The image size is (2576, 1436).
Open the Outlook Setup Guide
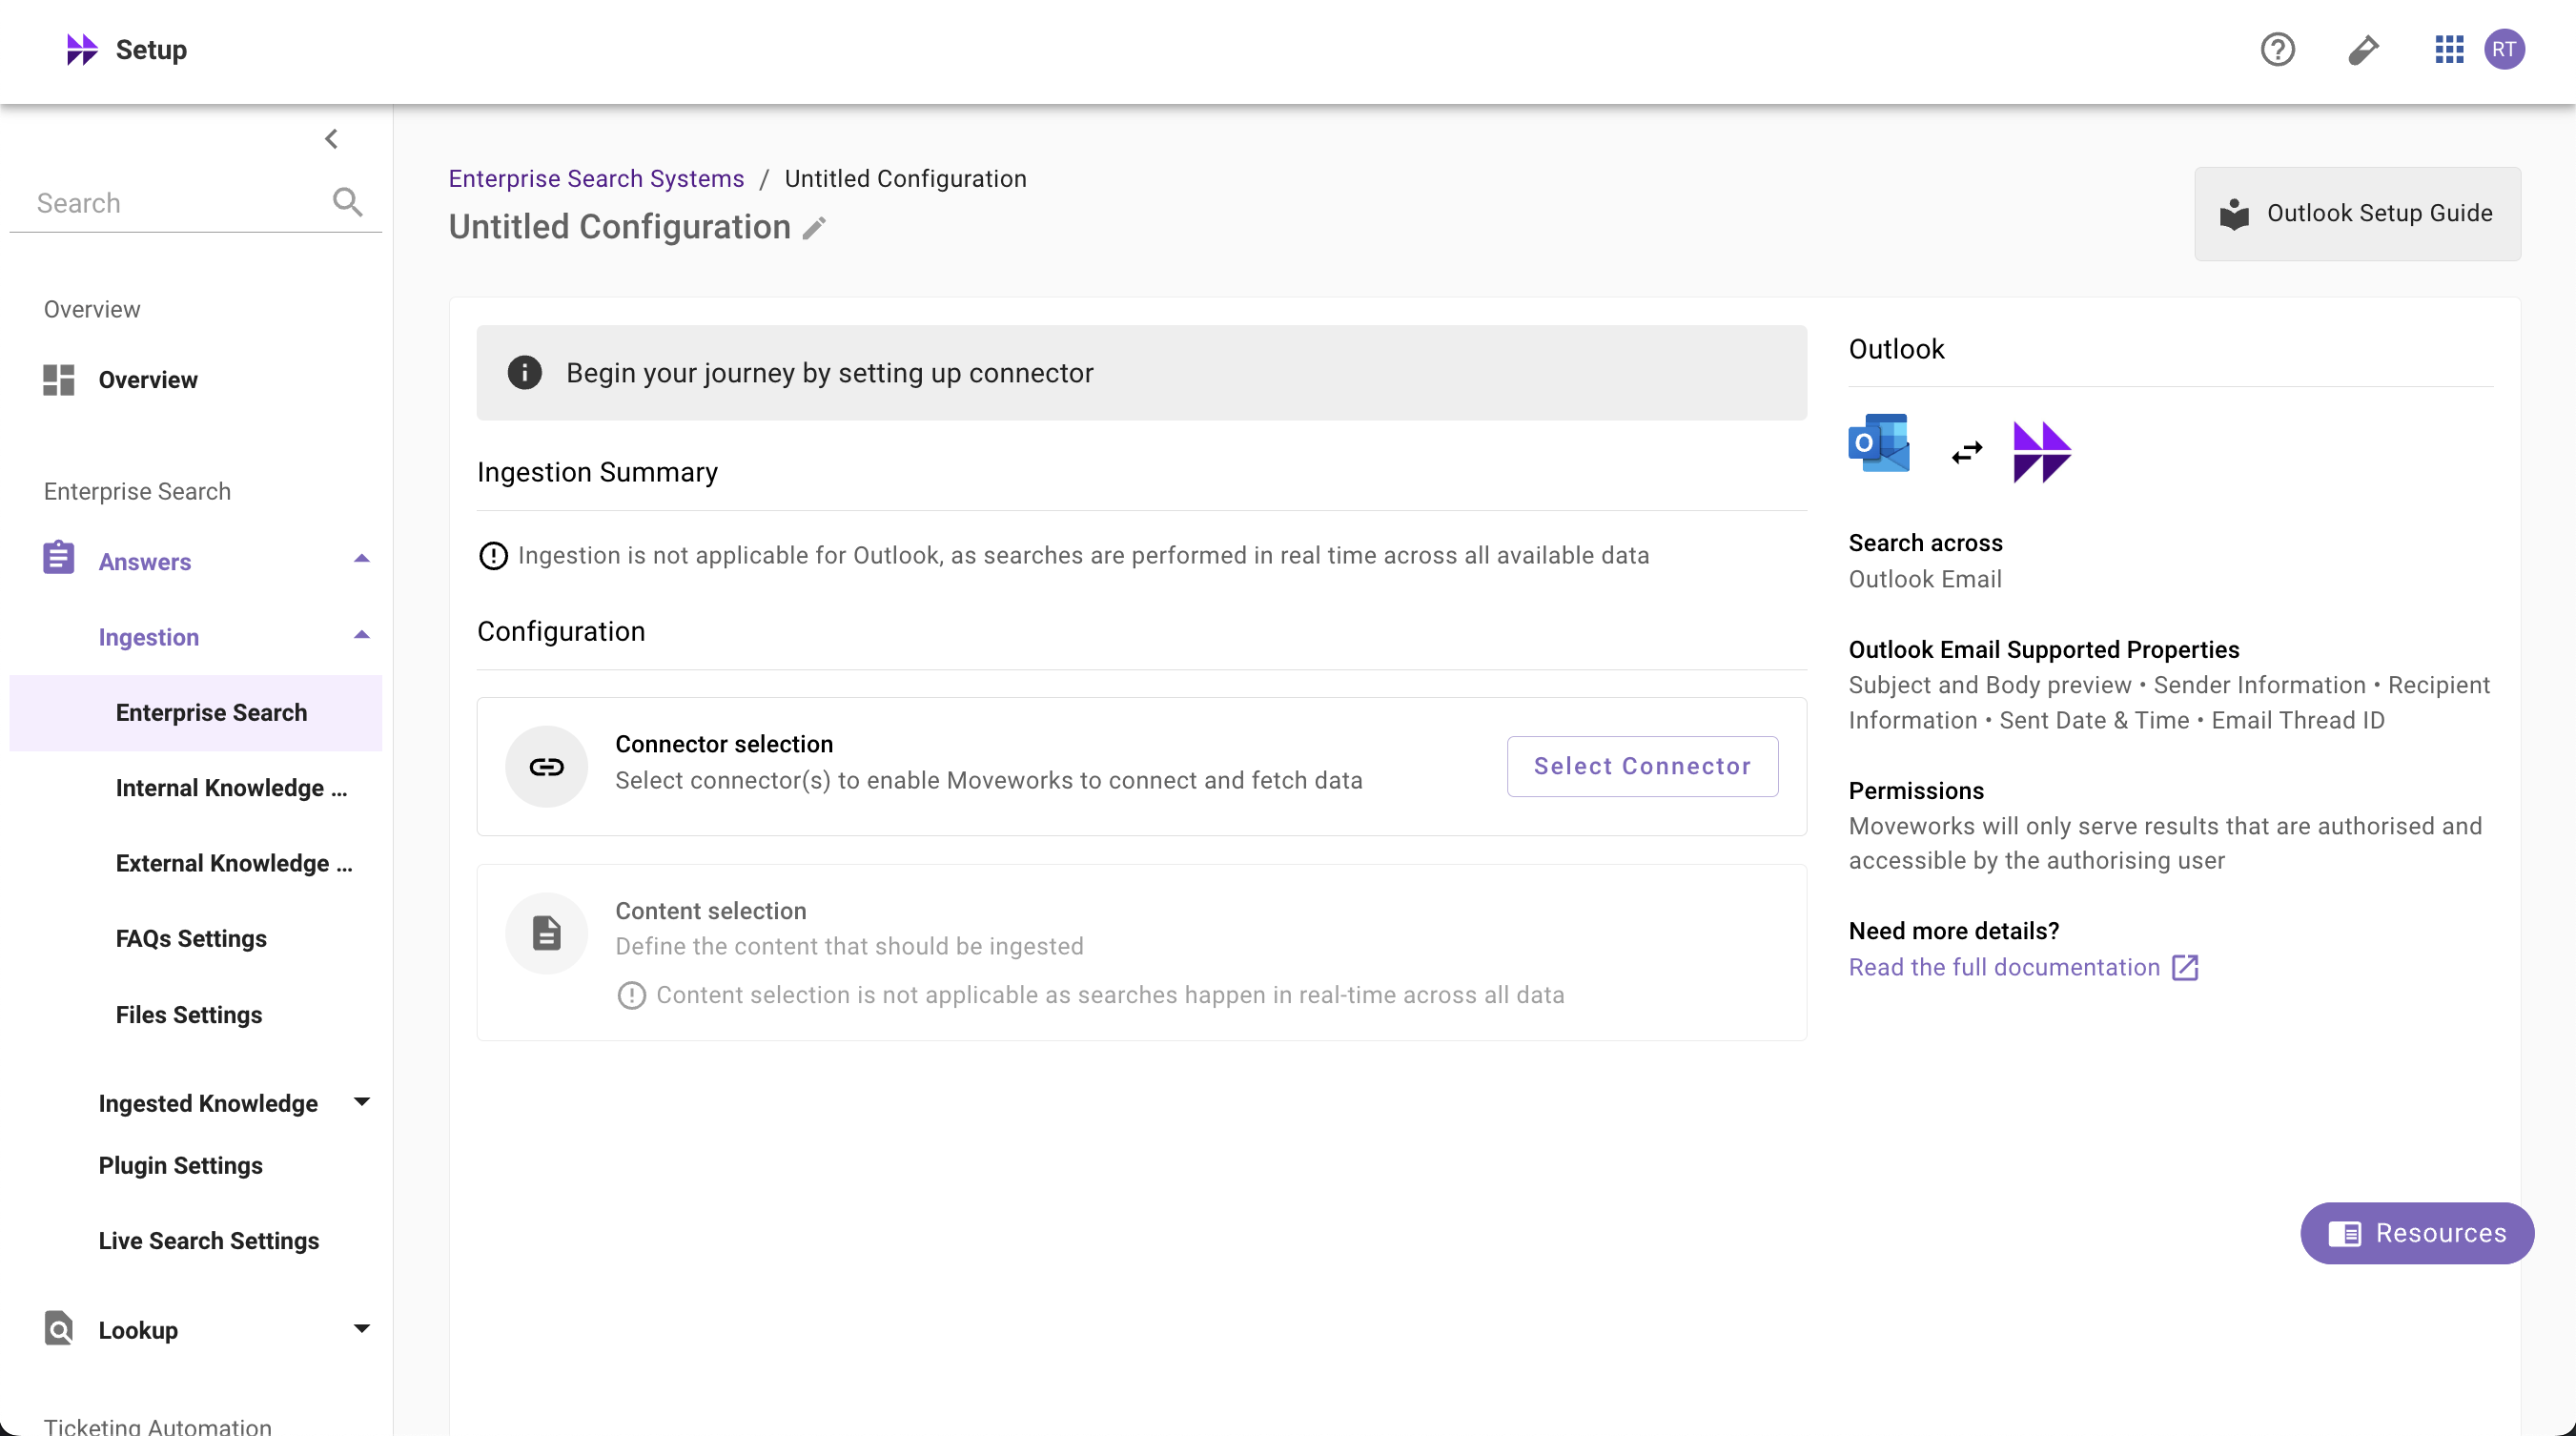pos(2357,213)
